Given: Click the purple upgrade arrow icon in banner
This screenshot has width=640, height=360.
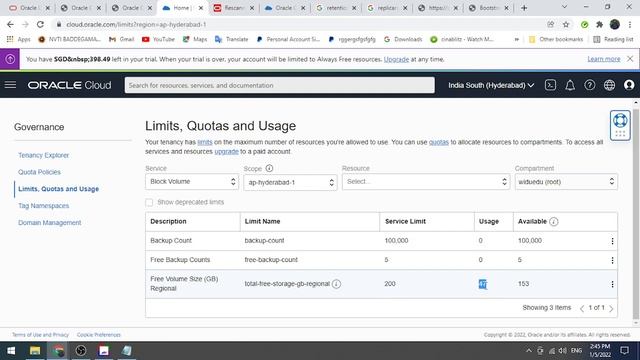Looking at the screenshot, I should coord(10,59).
